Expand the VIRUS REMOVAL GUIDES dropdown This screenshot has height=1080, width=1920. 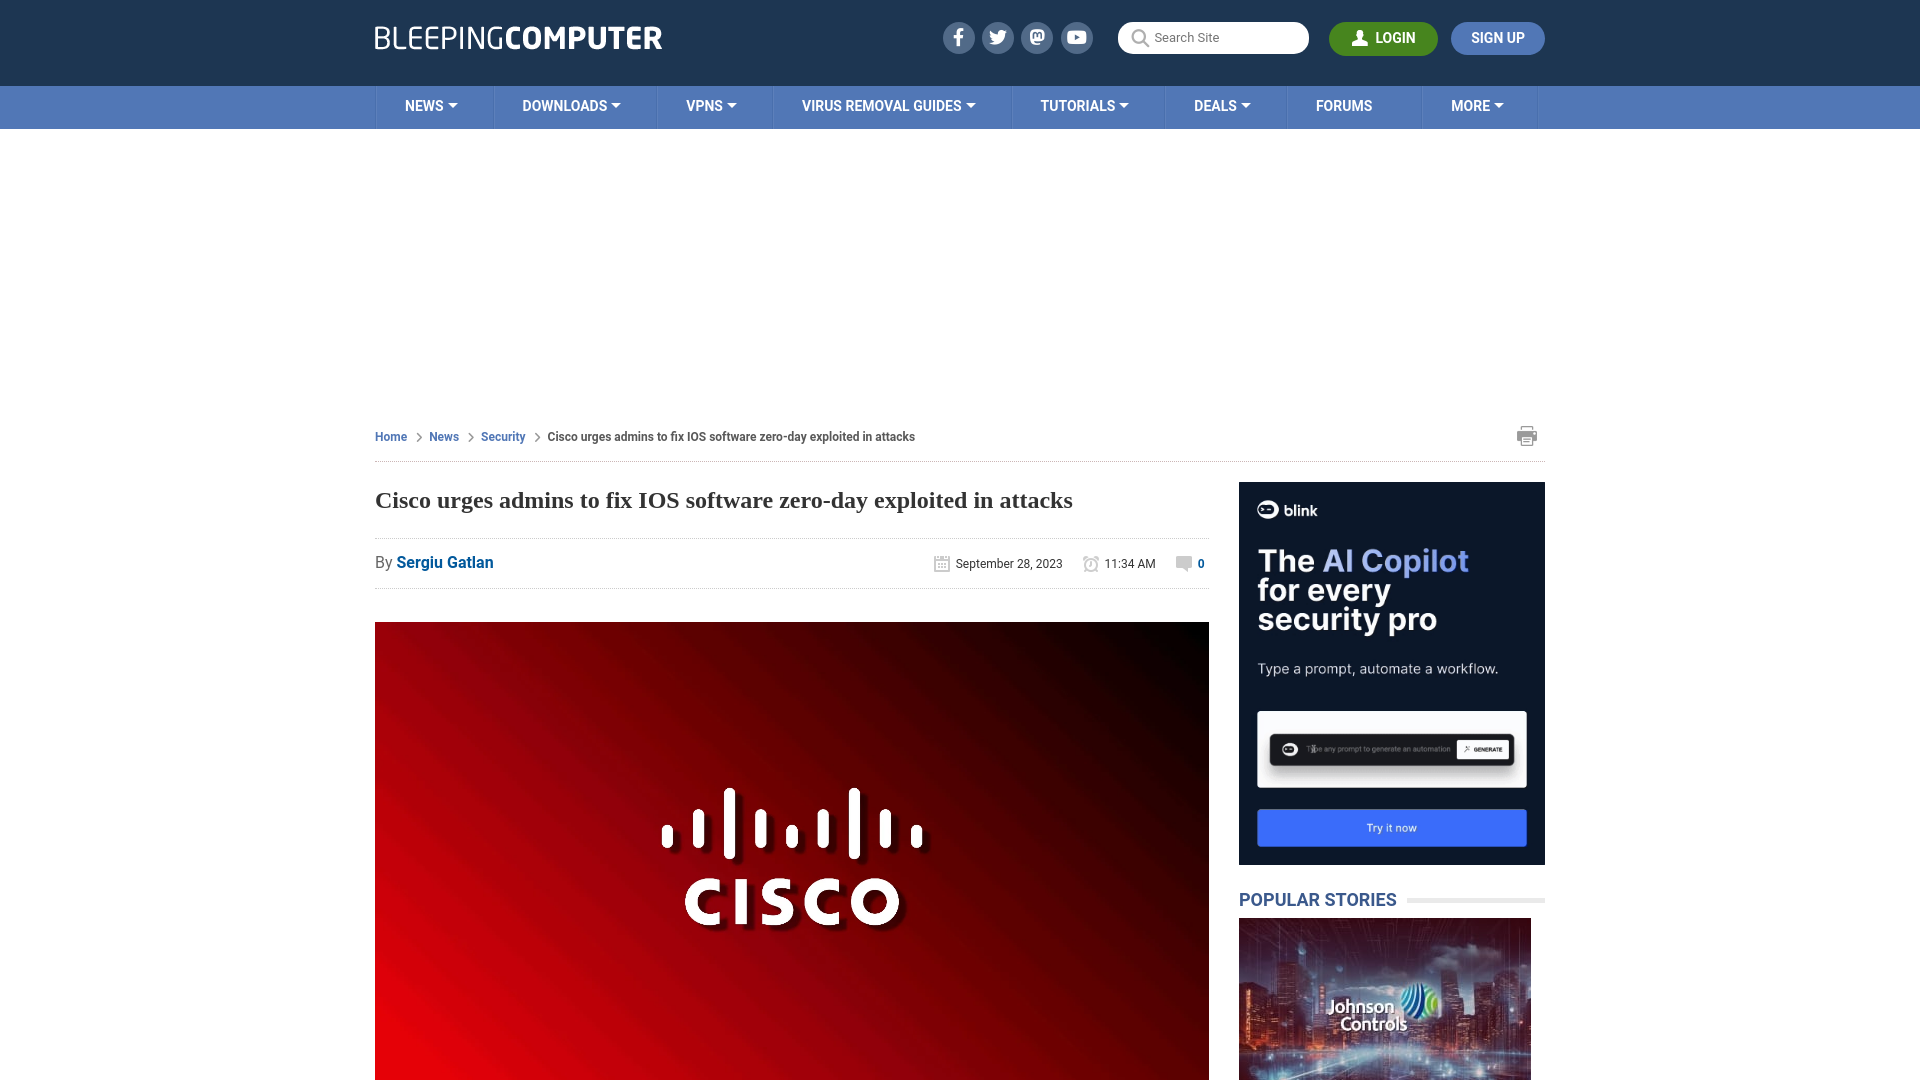tap(887, 105)
